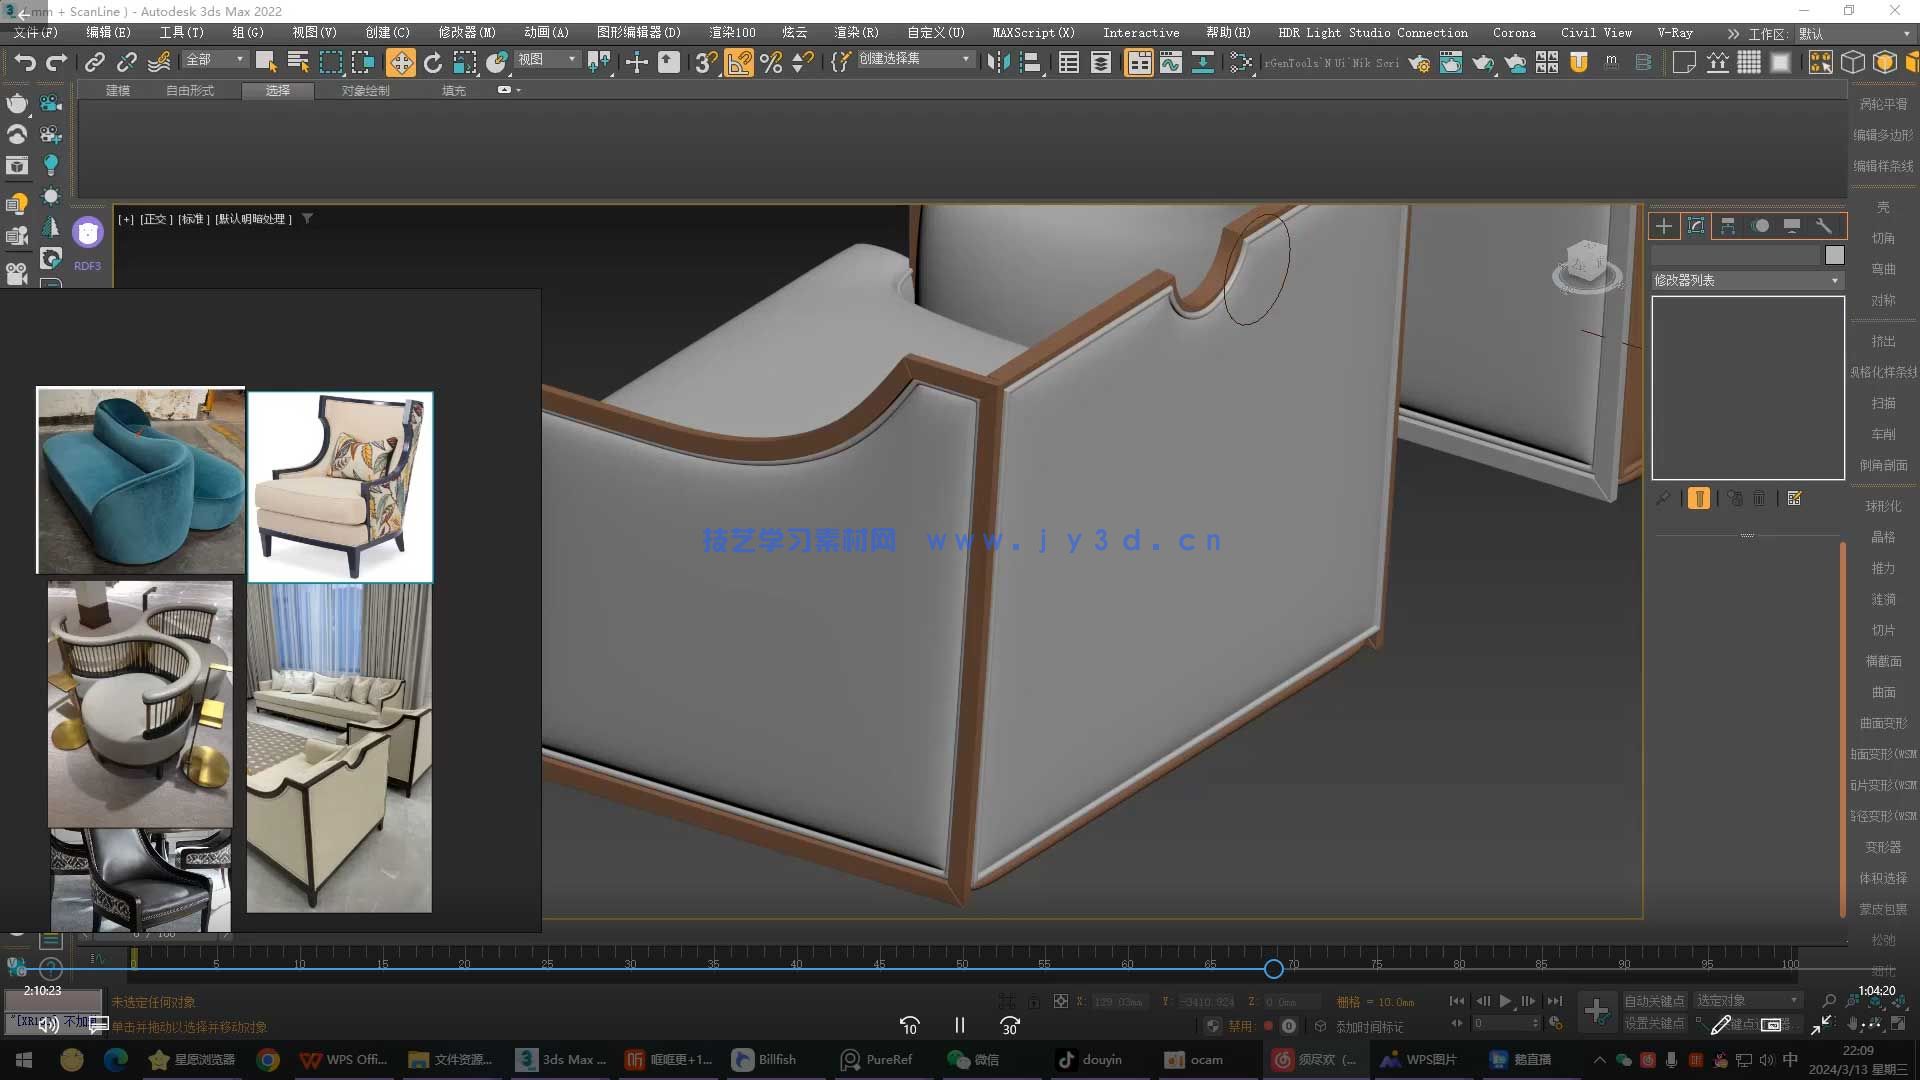Switch to the 自由形式 ribbon tab
The width and height of the screenshot is (1920, 1080).
click(x=190, y=91)
